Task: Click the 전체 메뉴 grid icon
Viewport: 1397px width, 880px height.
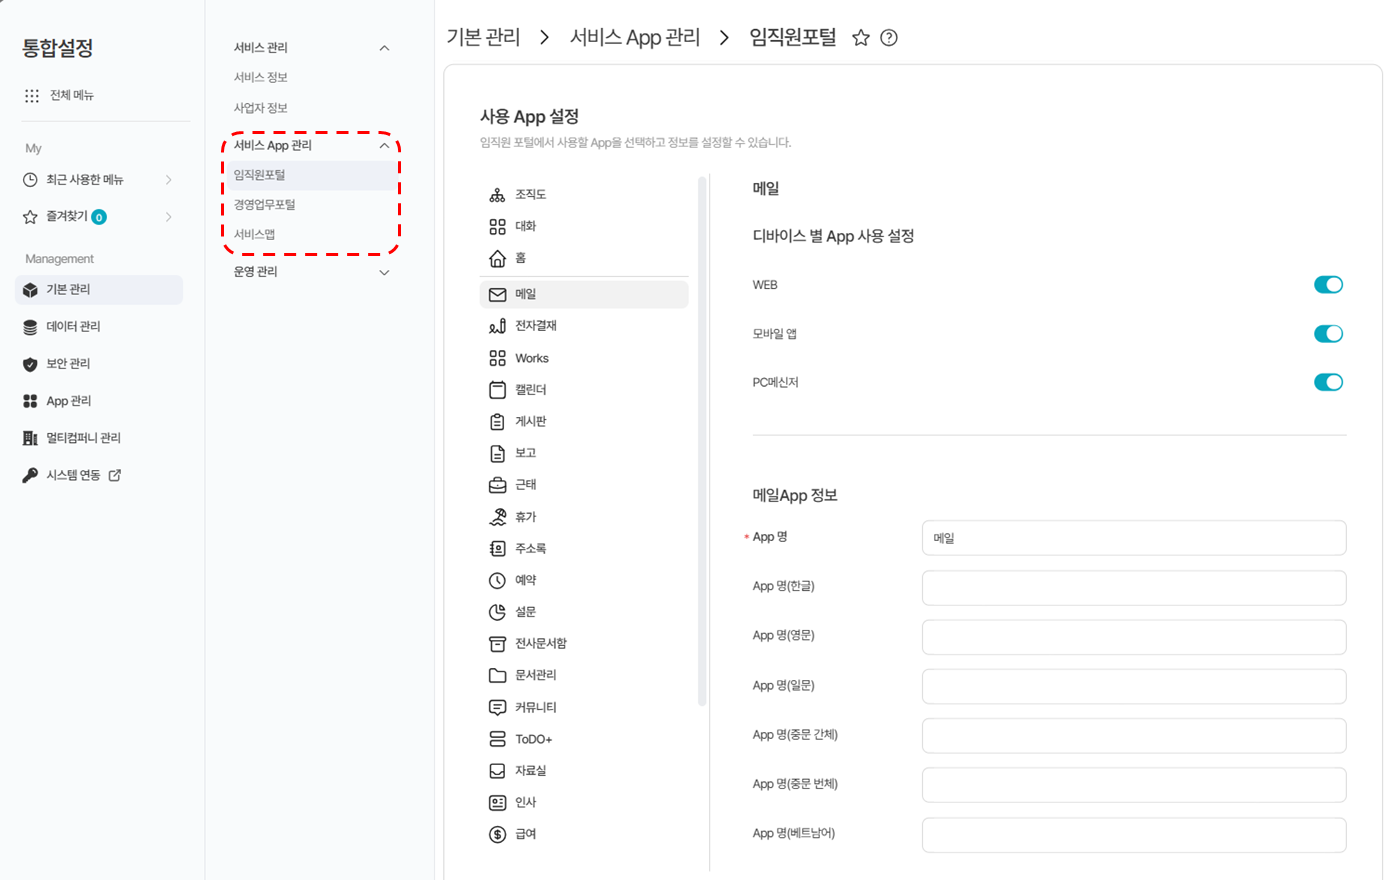Action: pyautogui.click(x=32, y=96)
